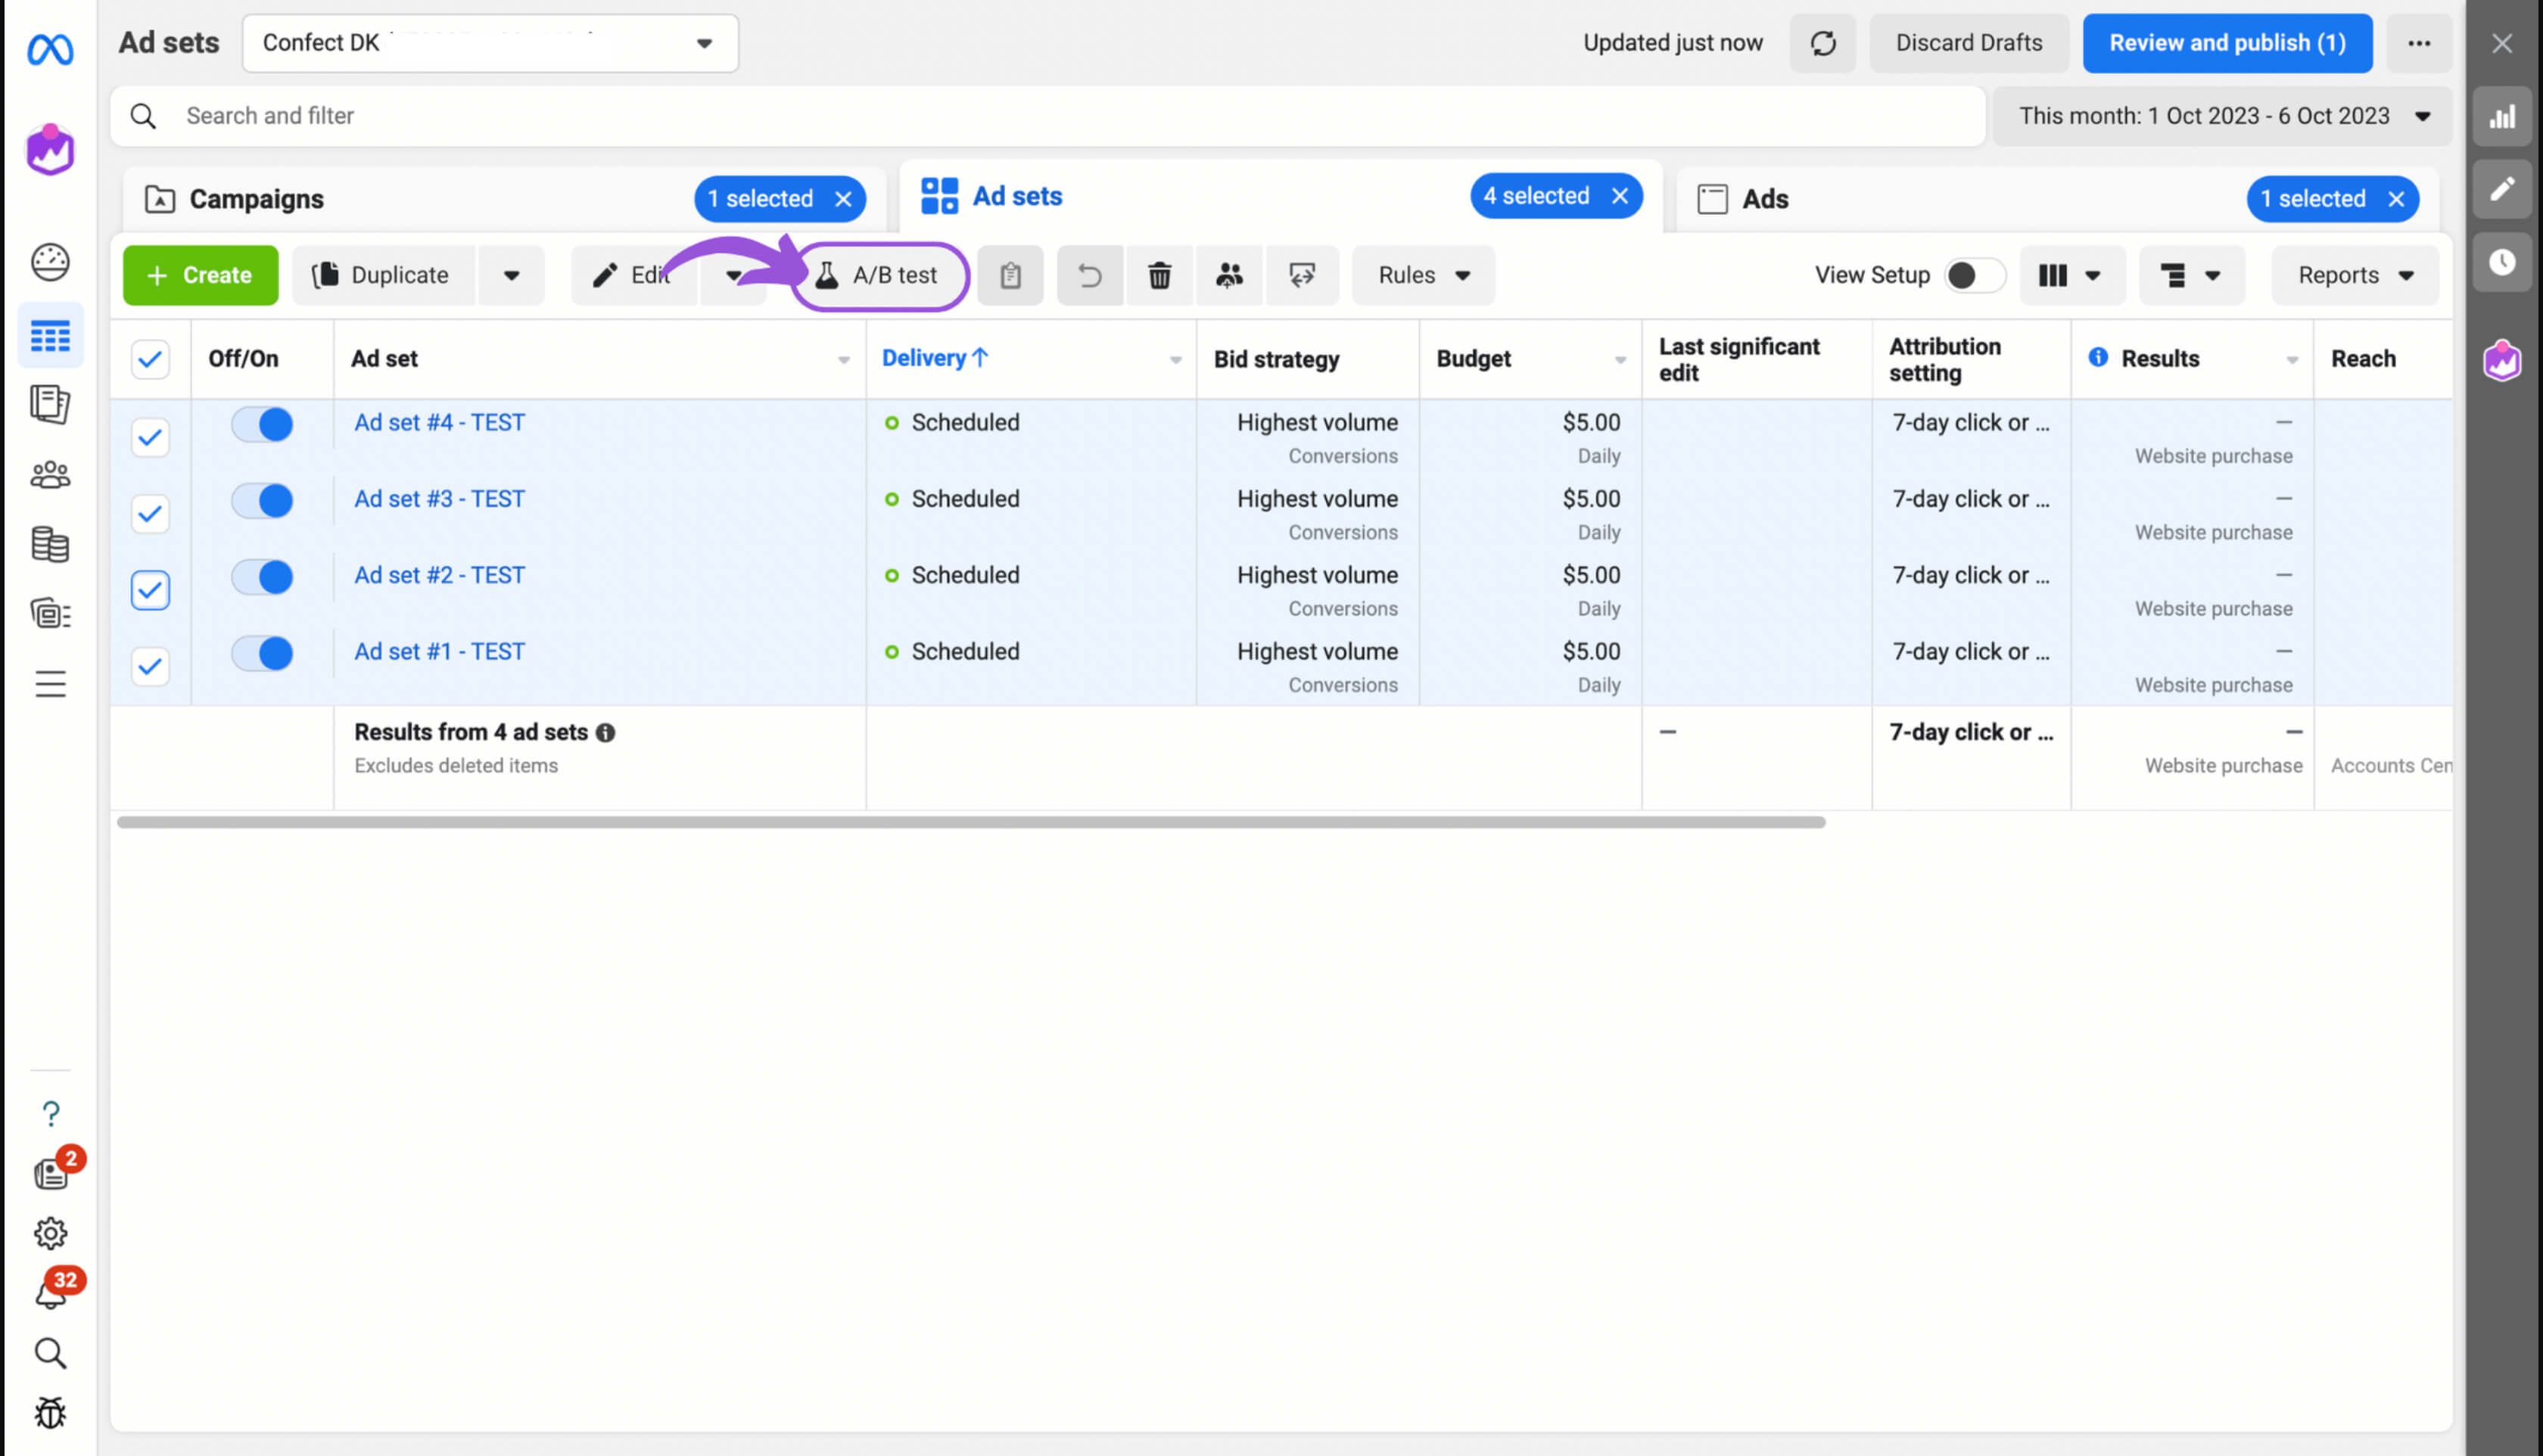This screenshot has height=1456, width=2543.
Task: Open the history clock icon in right panel
Action: point(2502,262)
